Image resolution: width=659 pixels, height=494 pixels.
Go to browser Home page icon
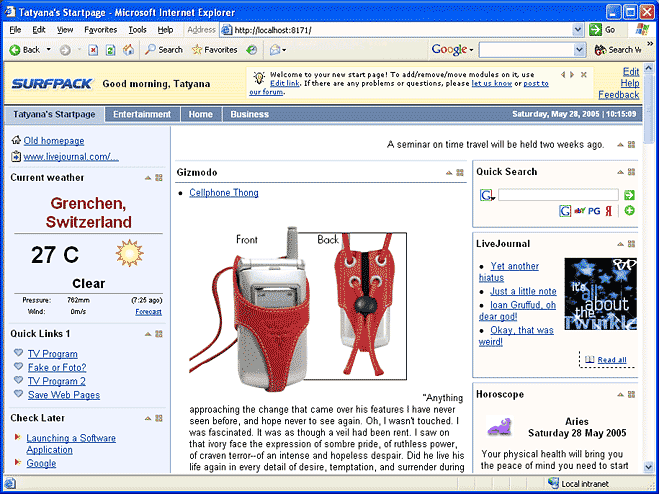pos(128,50)
